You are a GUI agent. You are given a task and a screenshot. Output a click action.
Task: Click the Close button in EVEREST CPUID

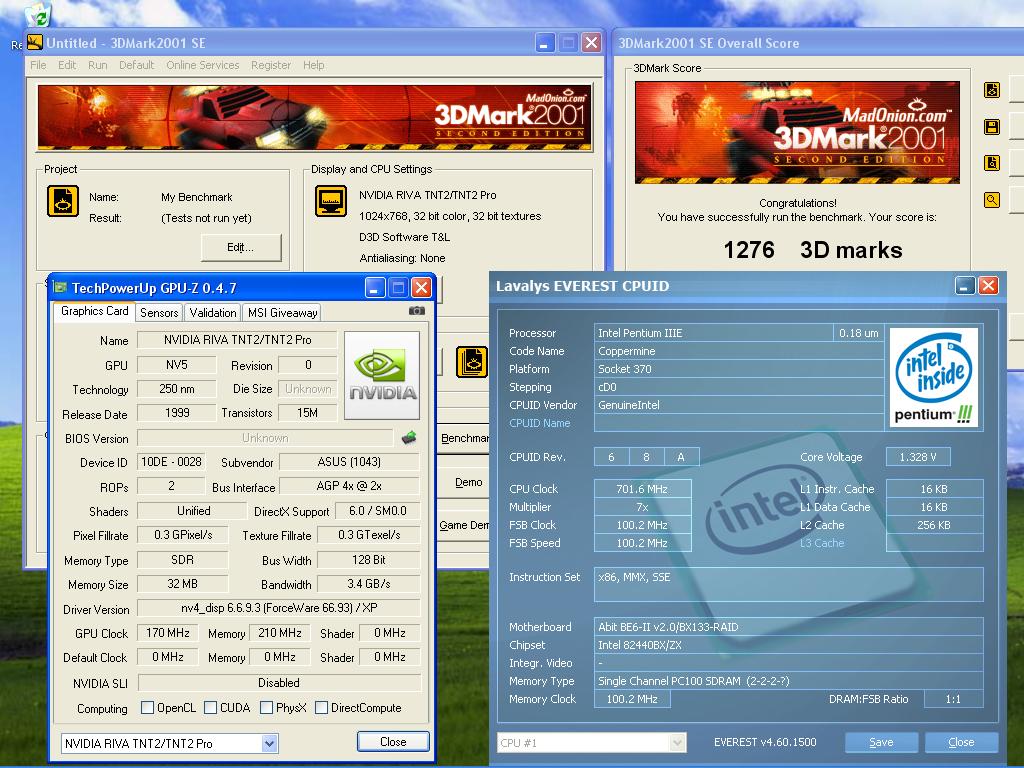(x=961, y=742)
